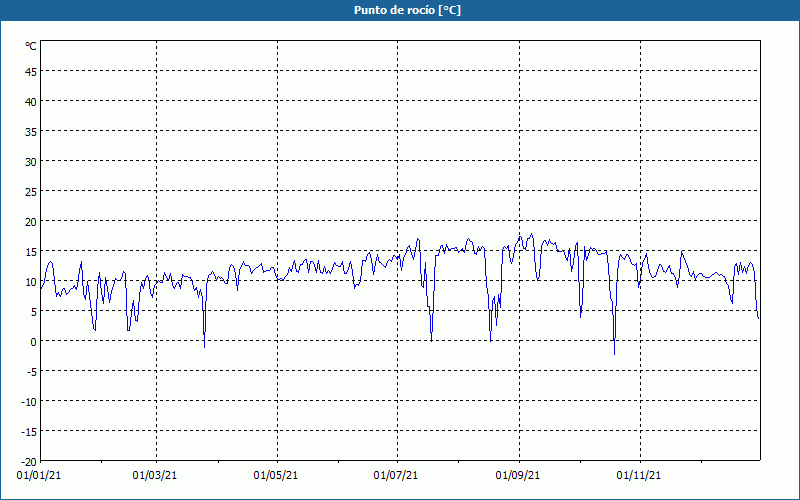Viewport: 800px width, 500px height.
Task: Click the 01/11/21 date label
Action: [639, 476]
